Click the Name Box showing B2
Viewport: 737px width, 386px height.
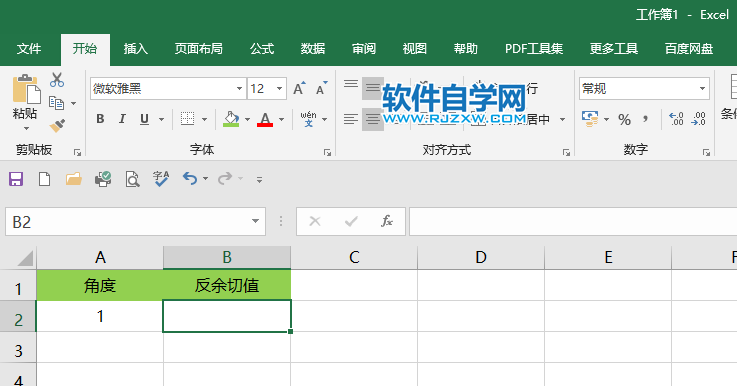[135, 221]
